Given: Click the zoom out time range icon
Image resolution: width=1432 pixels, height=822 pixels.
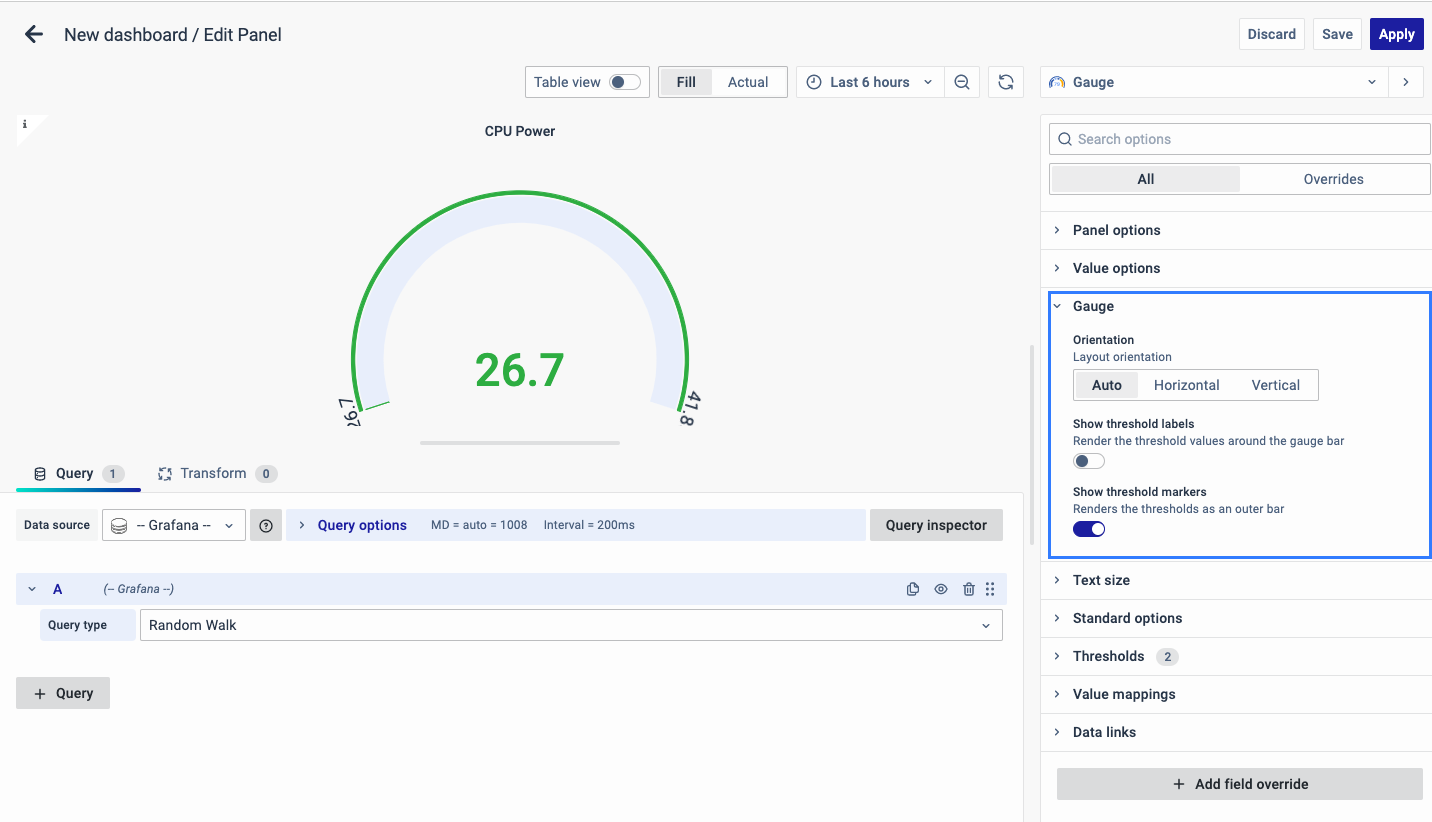Looking at the screenshot, I should pos(962,82).
